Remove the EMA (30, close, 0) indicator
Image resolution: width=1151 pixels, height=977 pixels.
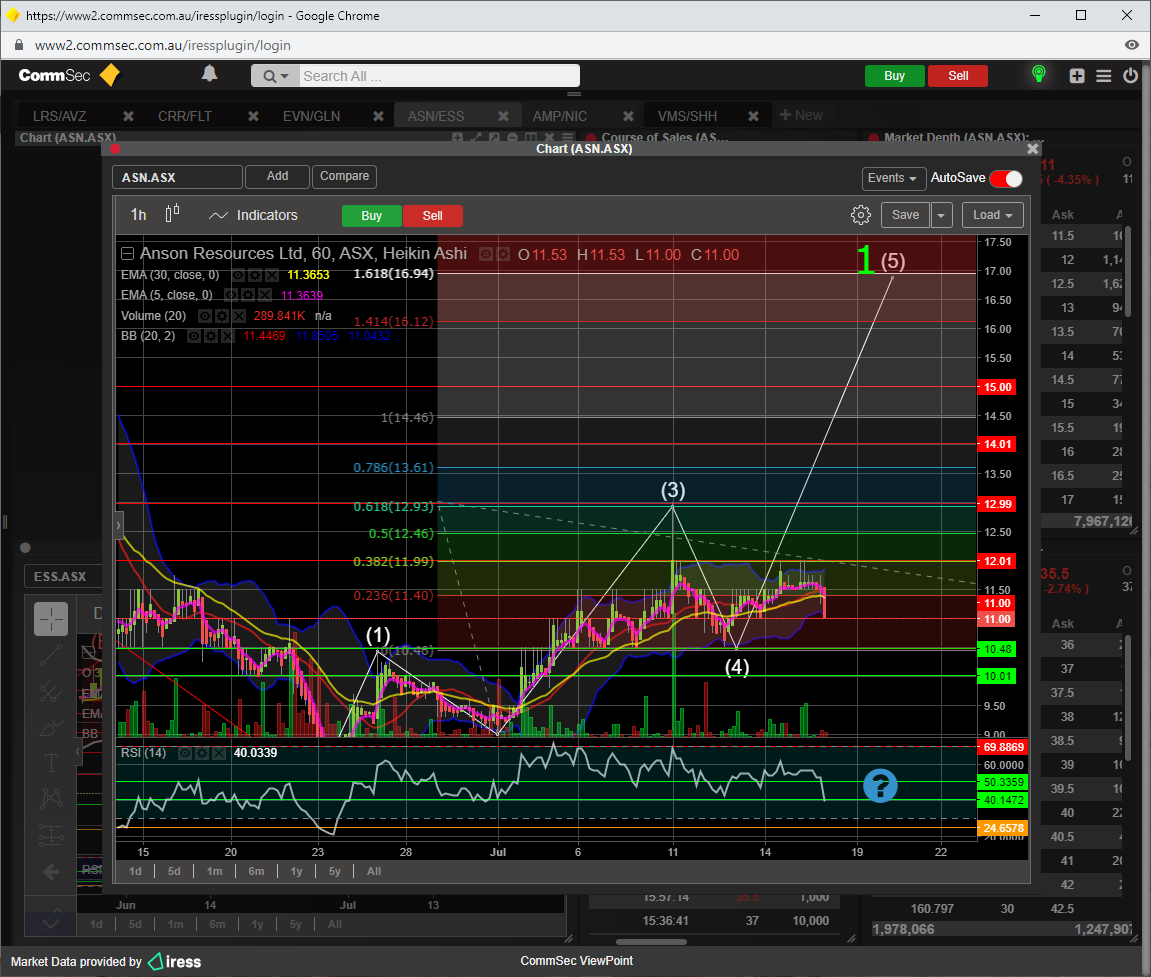pyautogui.click(x=272, y=275)
